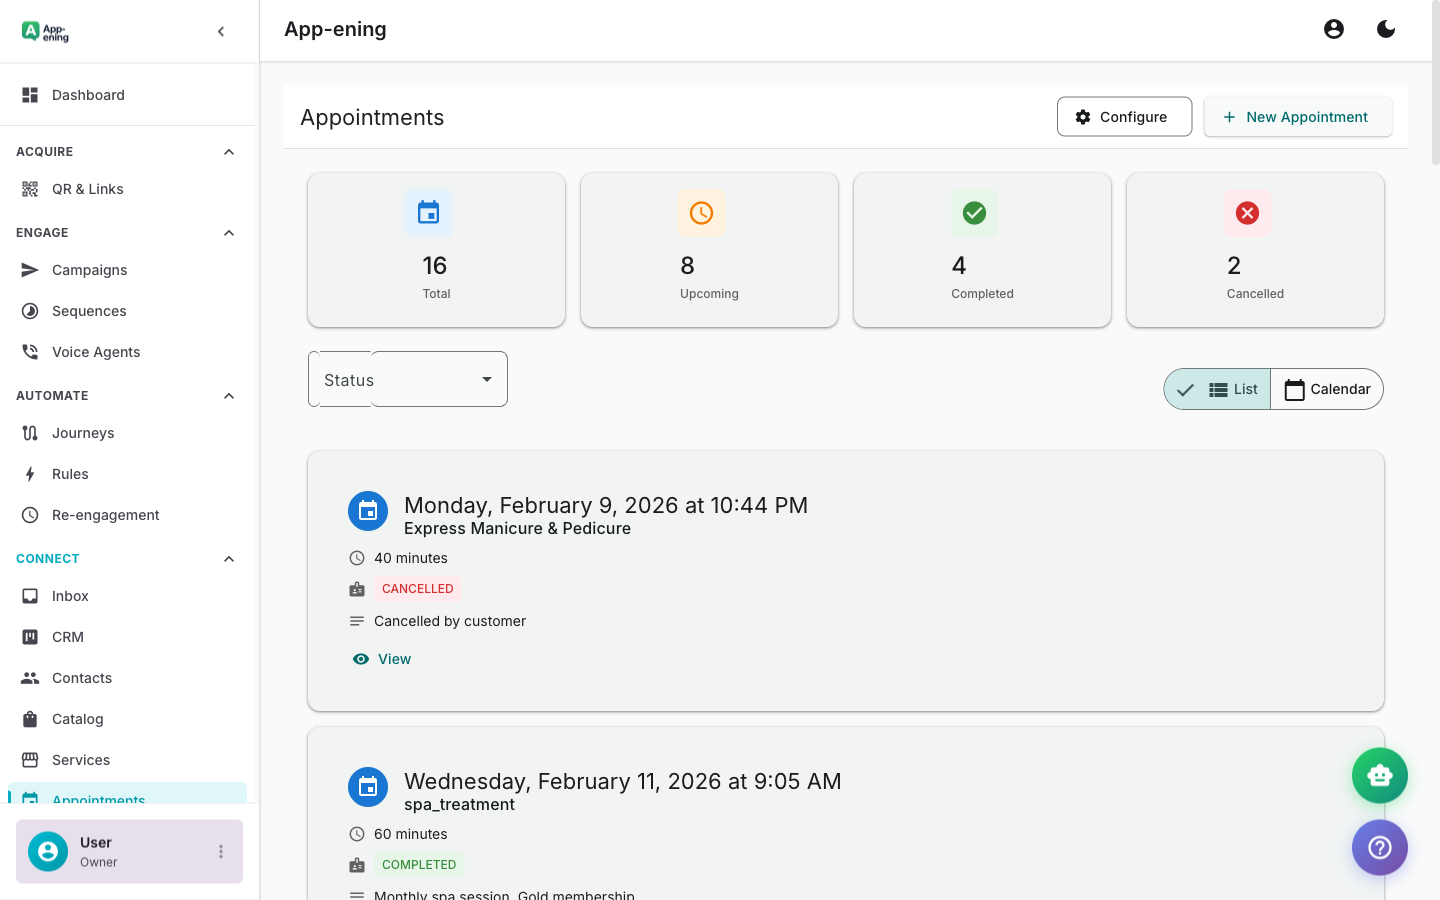Select the Campaigns sidebar icon
Viewport: 1440px width, 900px height.
pos(30,270)
